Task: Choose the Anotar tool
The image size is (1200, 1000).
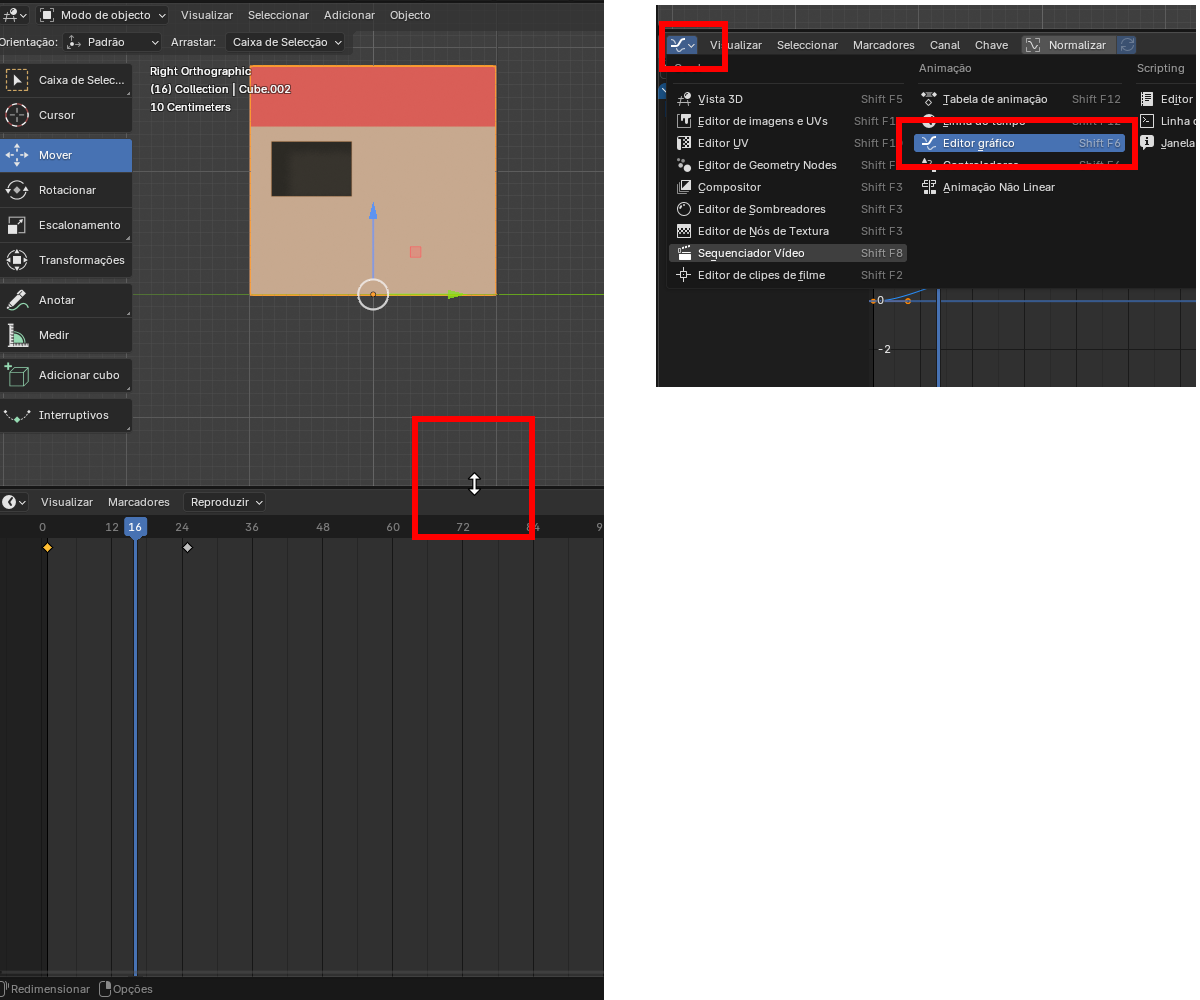Action: [66, 300]
